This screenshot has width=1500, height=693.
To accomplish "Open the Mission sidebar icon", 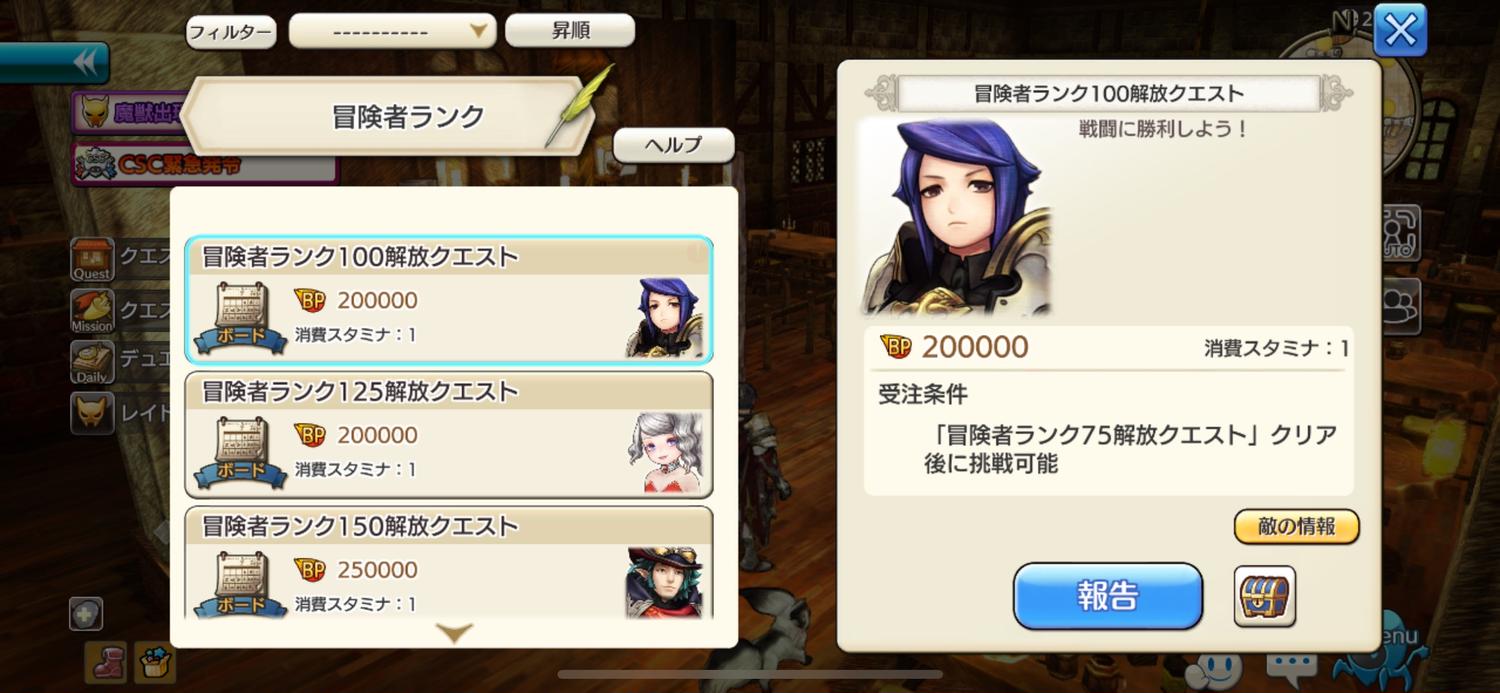I will (92, 311).
